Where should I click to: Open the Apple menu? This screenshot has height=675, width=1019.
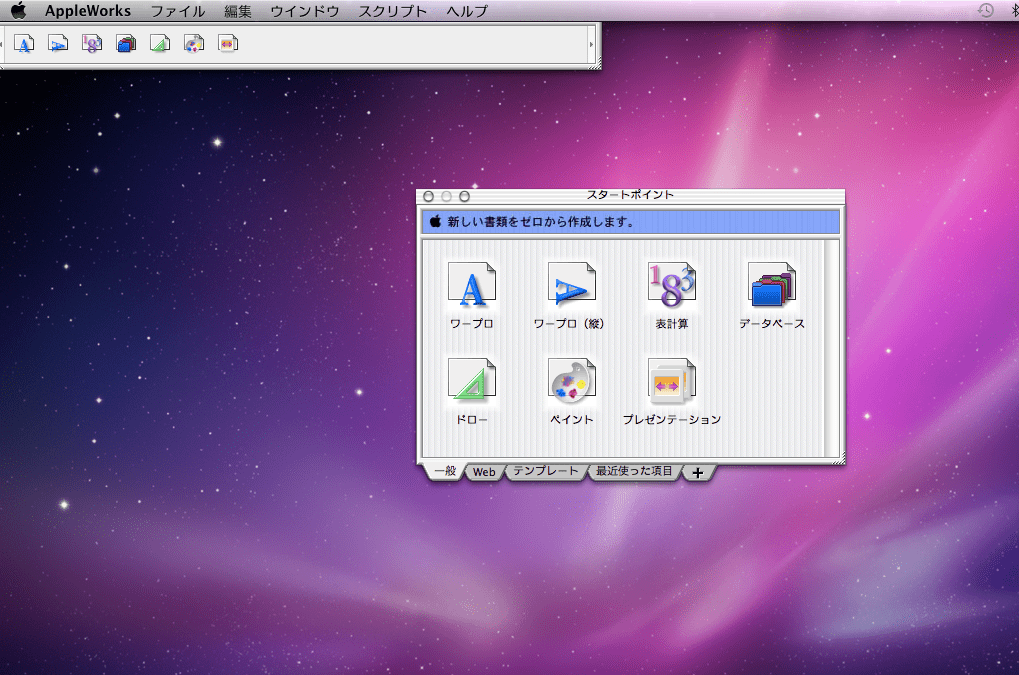pos(19,10)
